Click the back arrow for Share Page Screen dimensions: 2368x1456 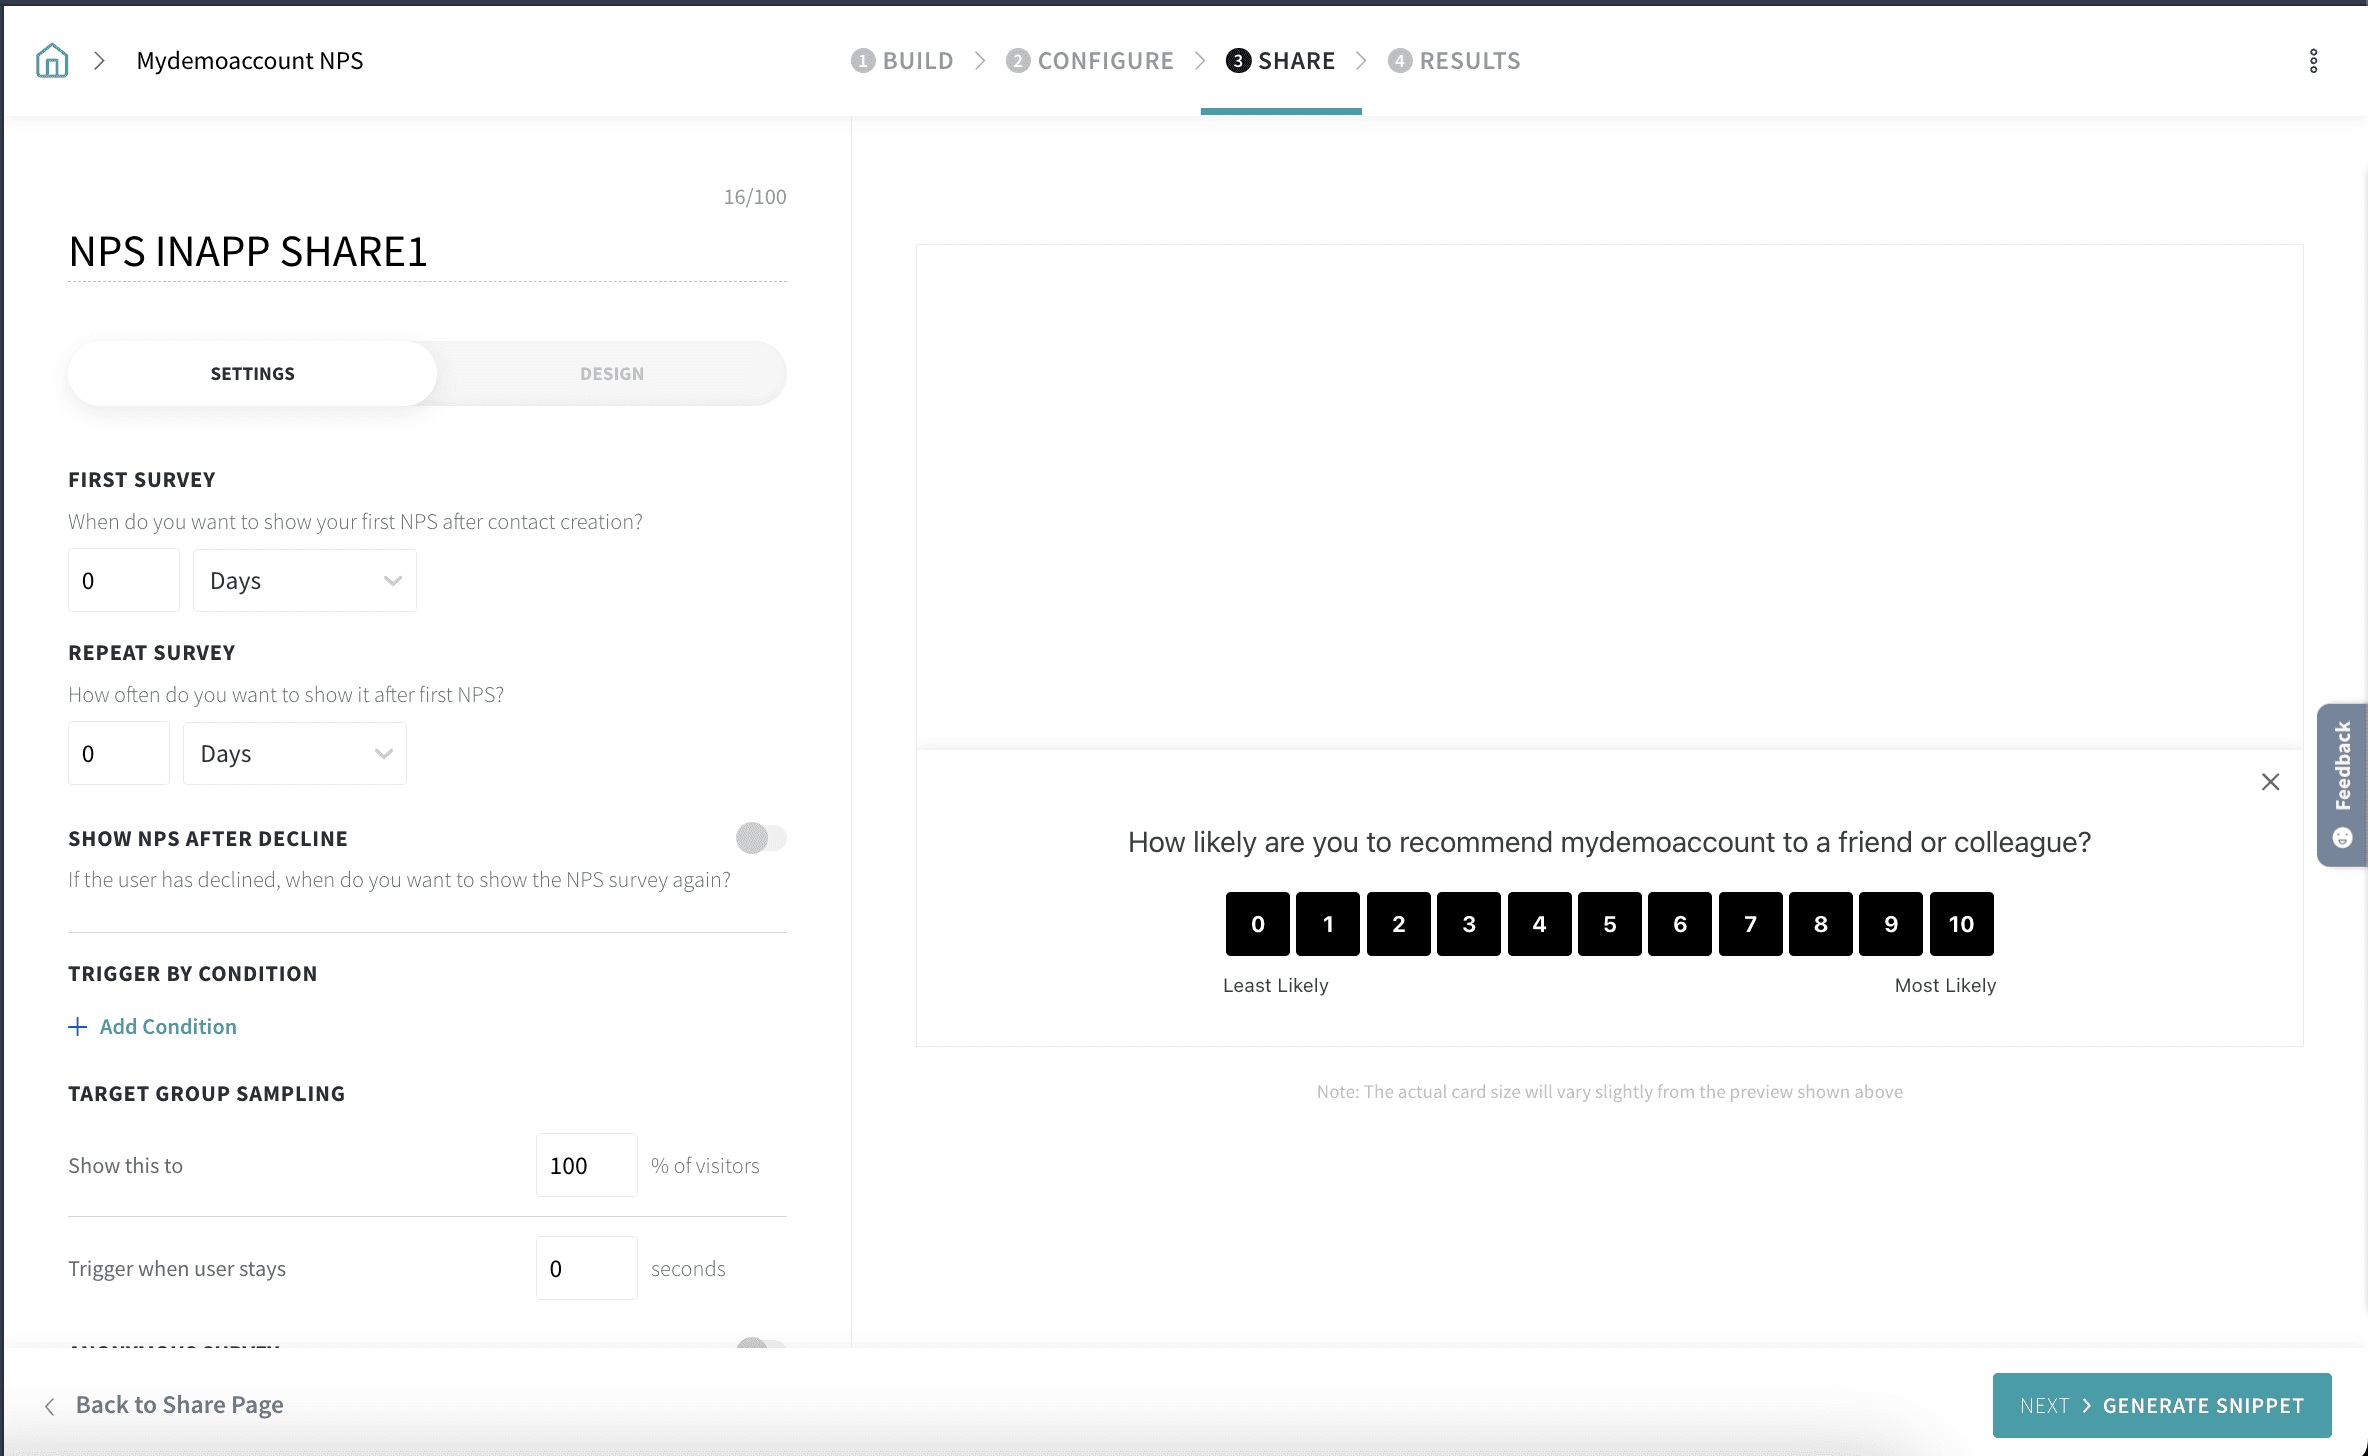[x=50, y=1406]
